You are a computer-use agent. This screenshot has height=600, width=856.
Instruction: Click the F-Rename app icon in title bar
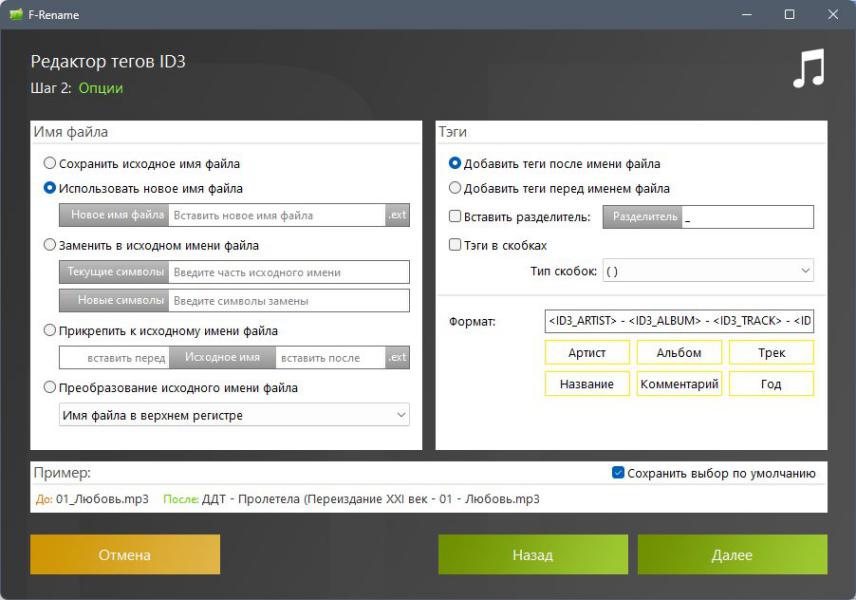[x=16, y=15]
